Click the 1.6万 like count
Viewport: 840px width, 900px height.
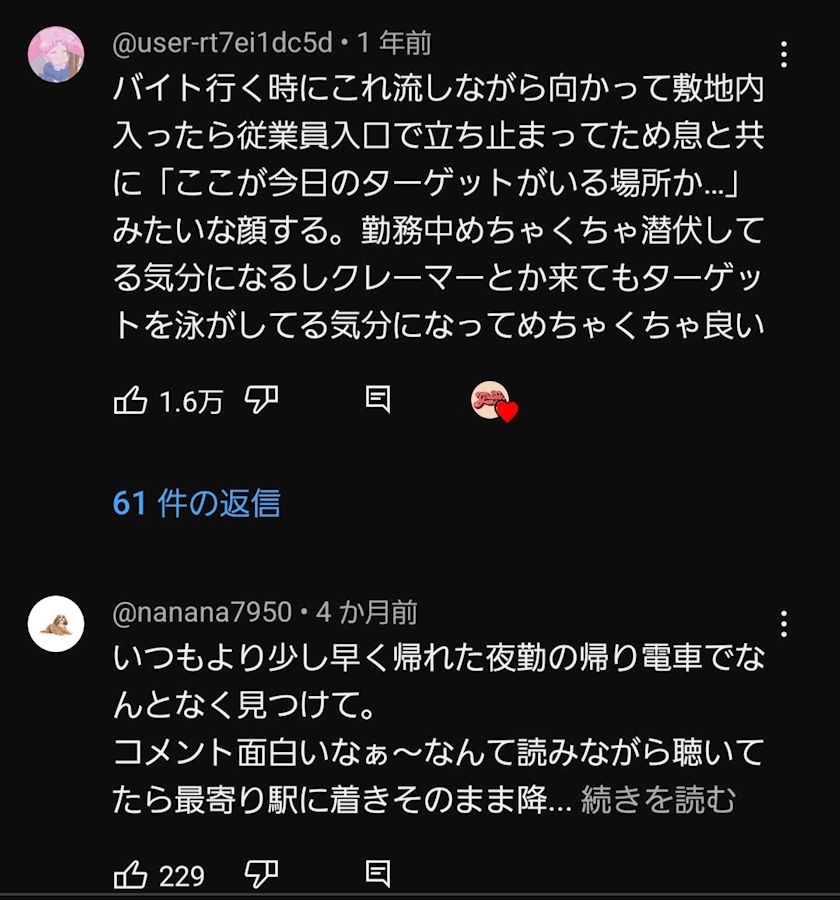[x=192, y=402]
